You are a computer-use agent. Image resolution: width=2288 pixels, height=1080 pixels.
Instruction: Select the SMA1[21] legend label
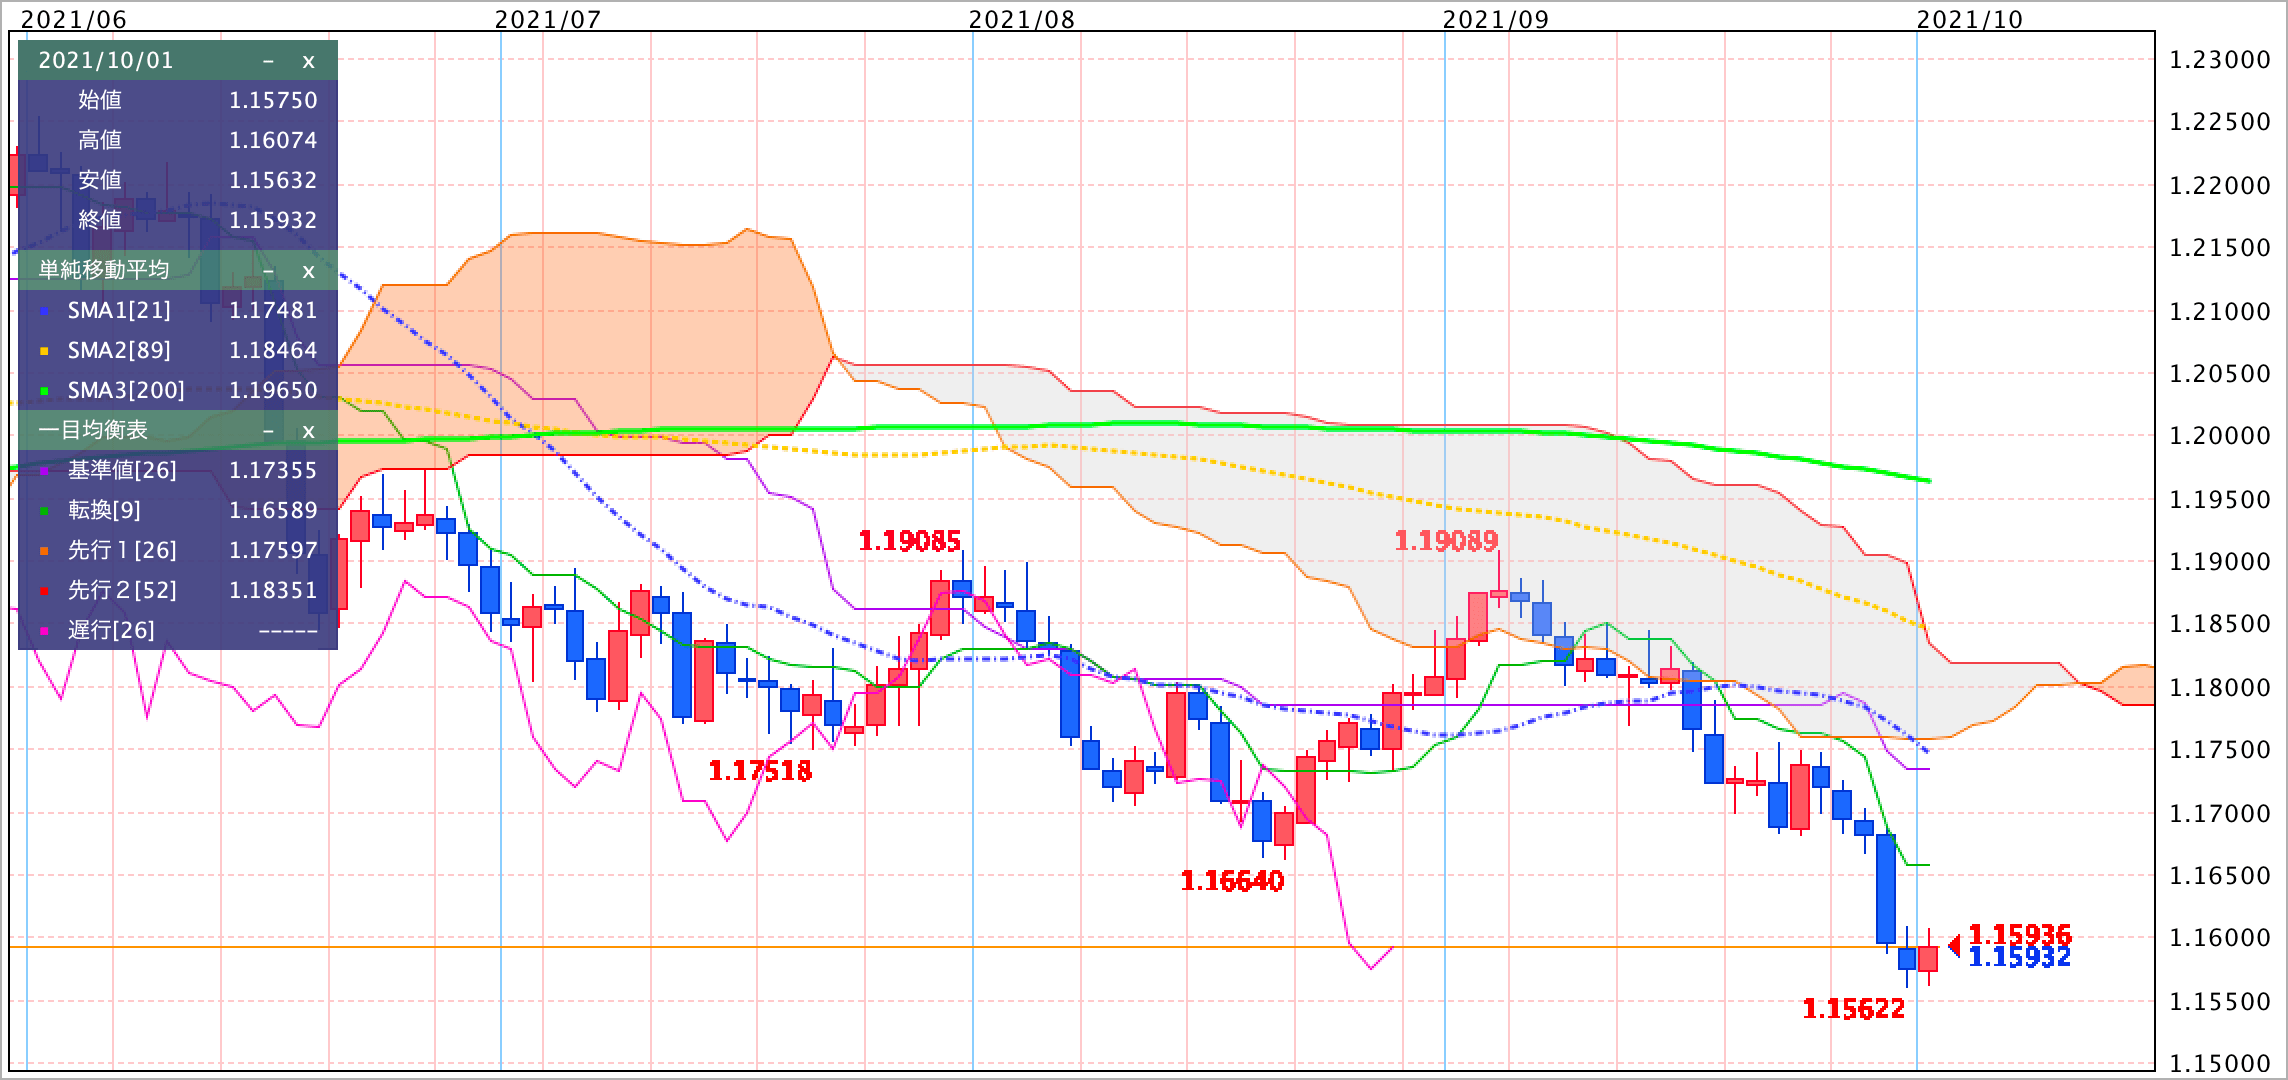tap(119, 311)
